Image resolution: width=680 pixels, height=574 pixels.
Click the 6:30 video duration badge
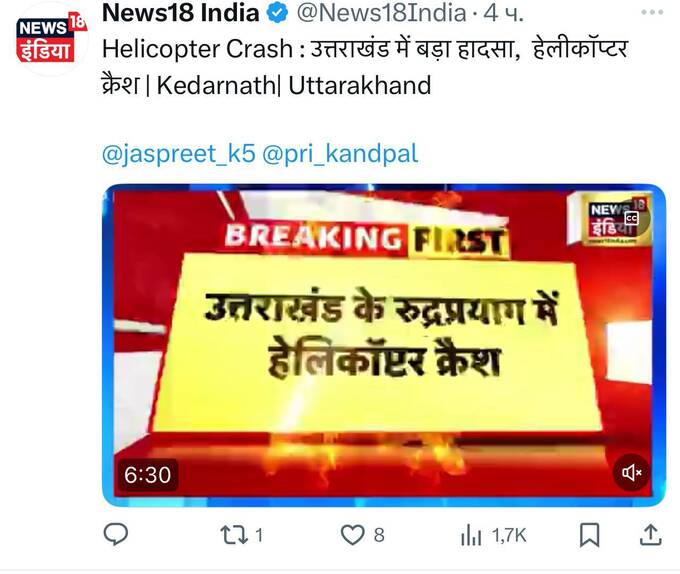[x=147, y=475]
